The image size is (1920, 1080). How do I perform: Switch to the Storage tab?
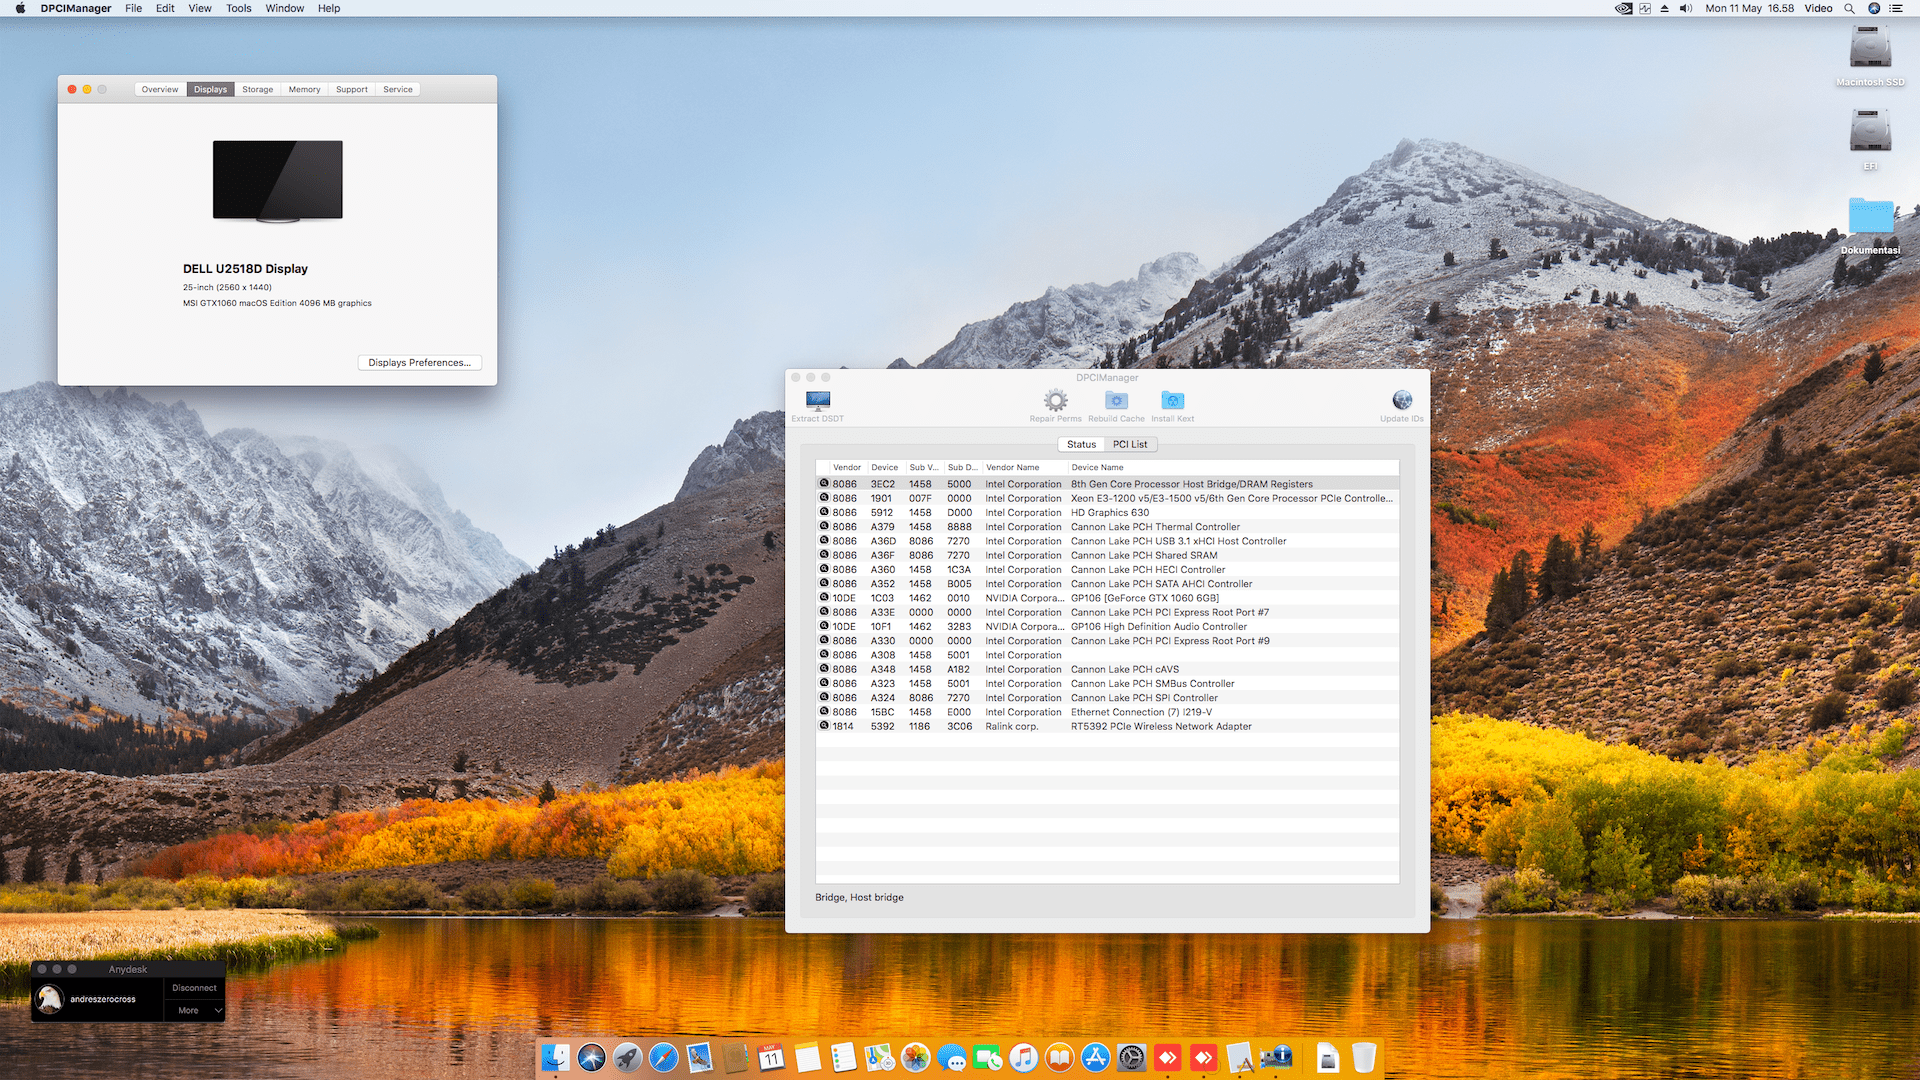point(257,89)
